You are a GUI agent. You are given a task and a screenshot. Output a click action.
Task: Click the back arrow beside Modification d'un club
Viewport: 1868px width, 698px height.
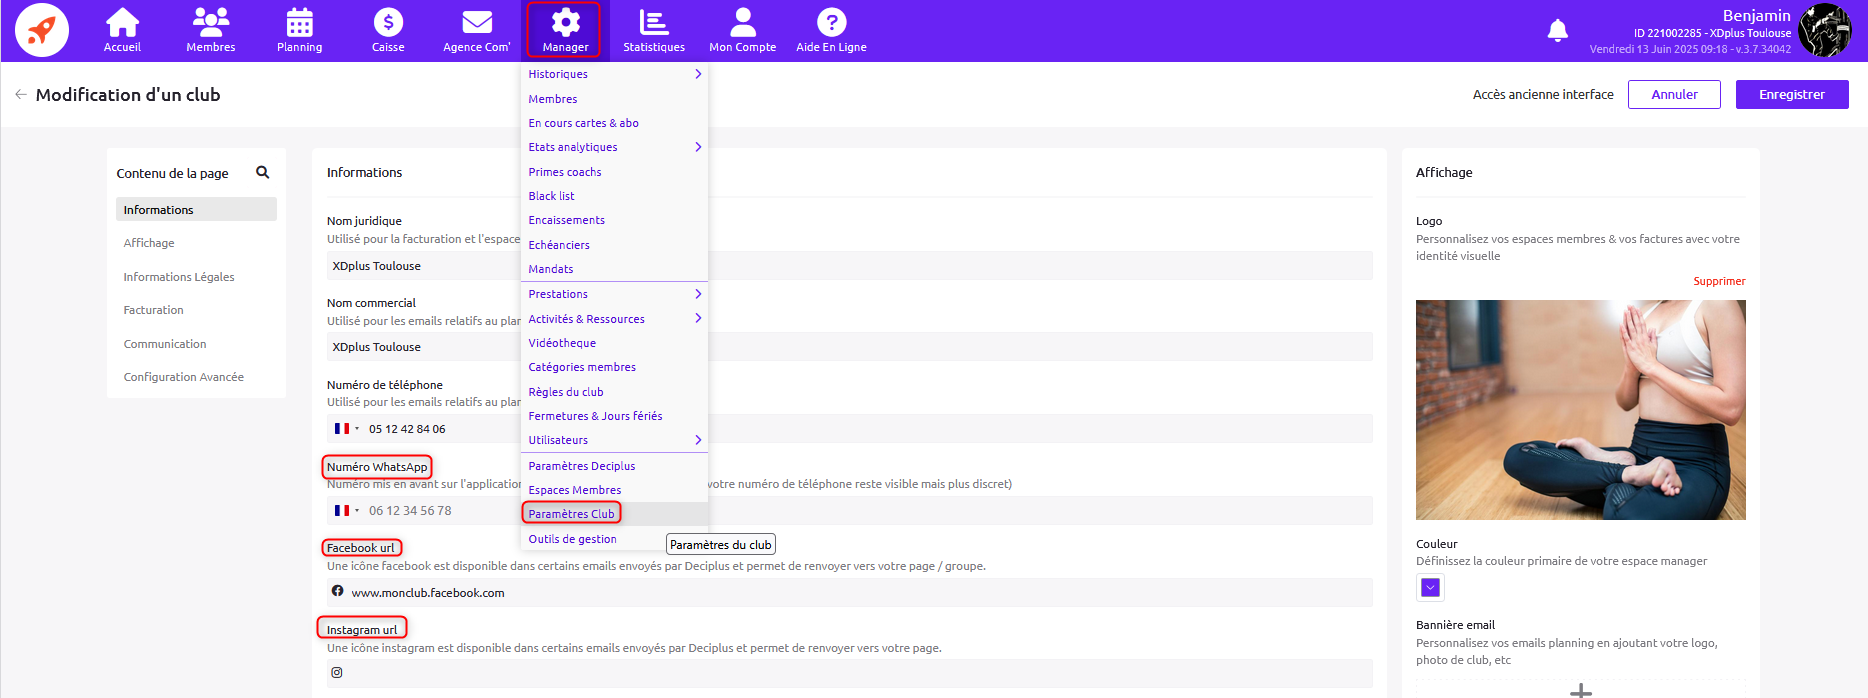(x=21, y=94)
